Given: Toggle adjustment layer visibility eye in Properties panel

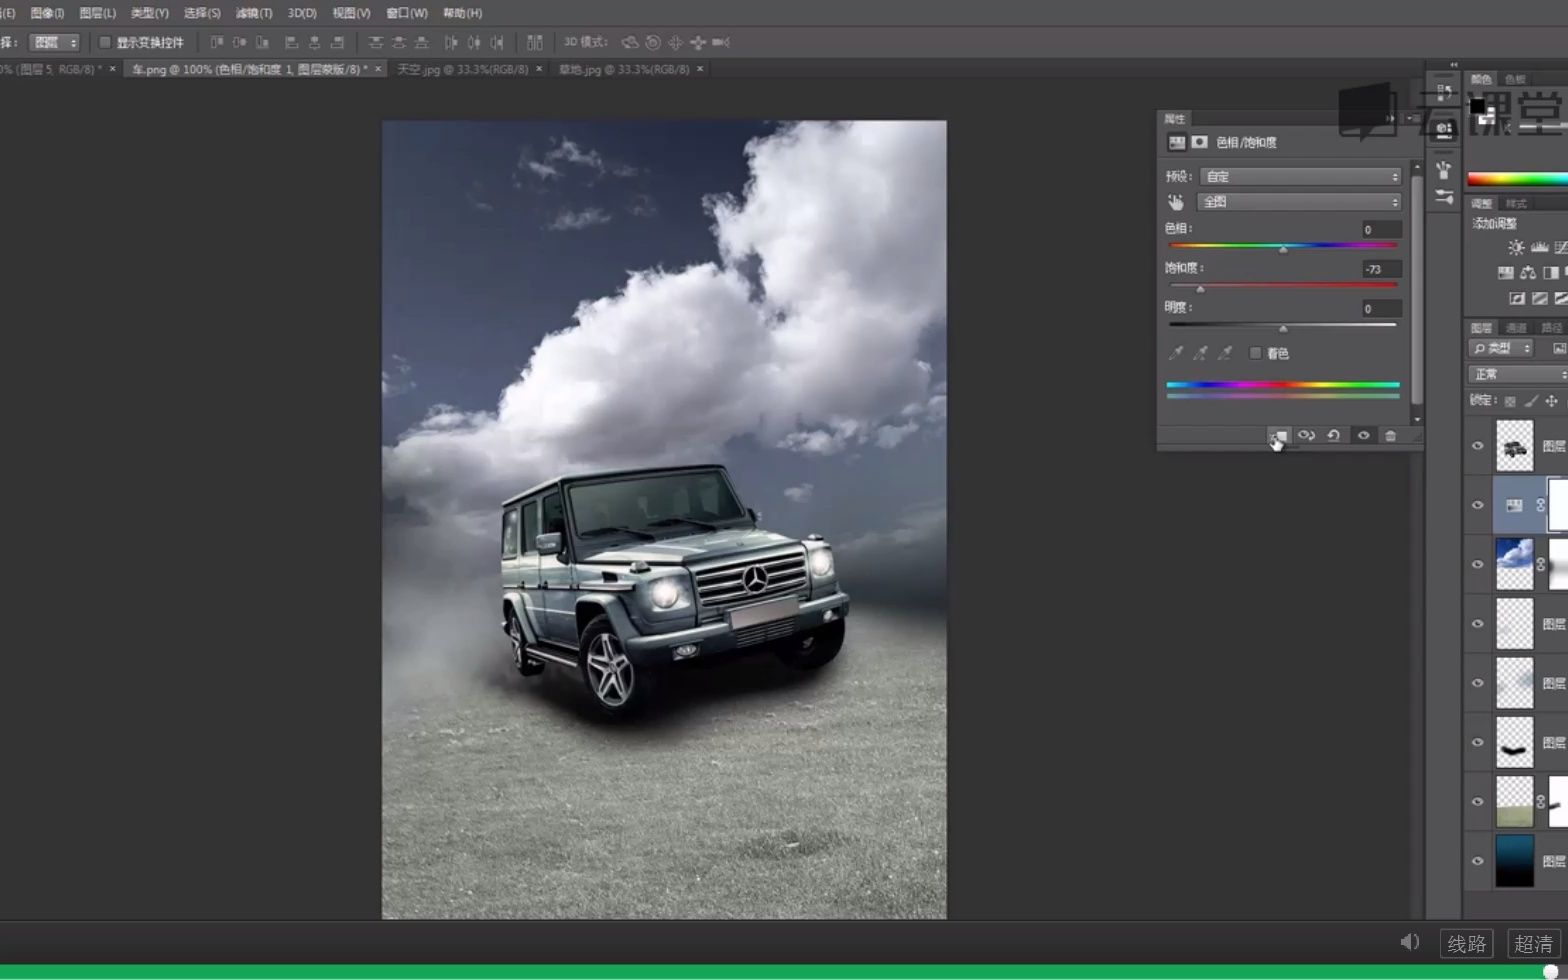Looking at the screenshot, I should (x=1363, y=435).
